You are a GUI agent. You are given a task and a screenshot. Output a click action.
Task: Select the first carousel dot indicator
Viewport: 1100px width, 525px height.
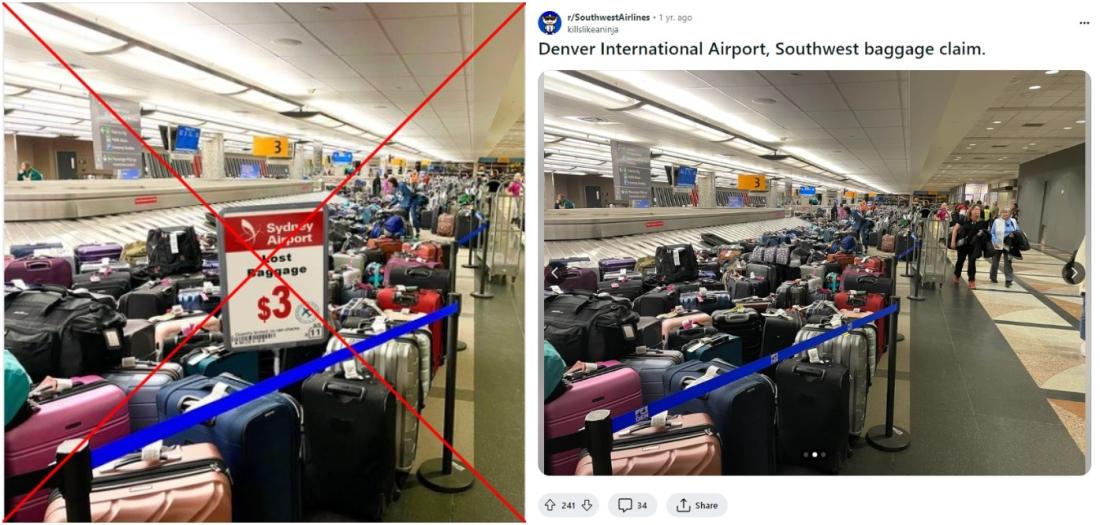pos(805,455)
